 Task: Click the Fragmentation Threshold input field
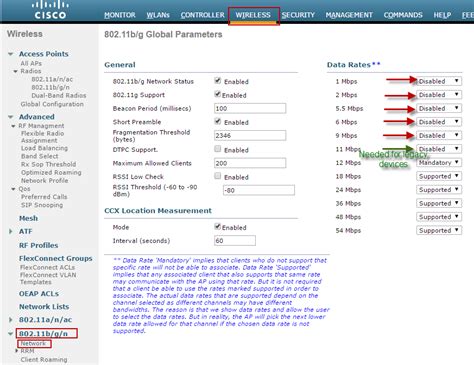[250, 135]
